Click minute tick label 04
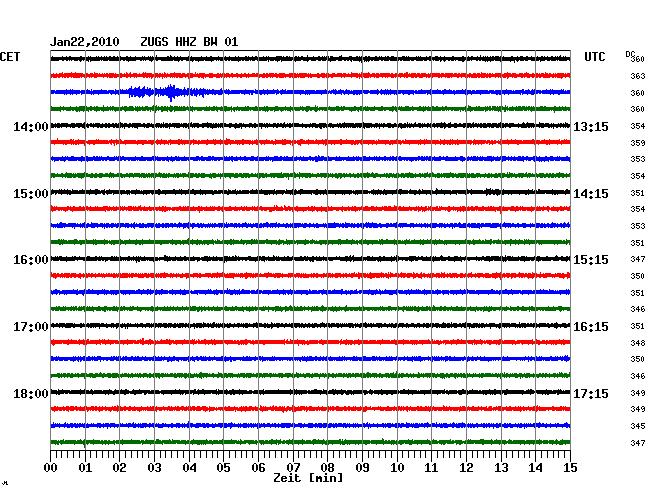 tap(189, 468)
